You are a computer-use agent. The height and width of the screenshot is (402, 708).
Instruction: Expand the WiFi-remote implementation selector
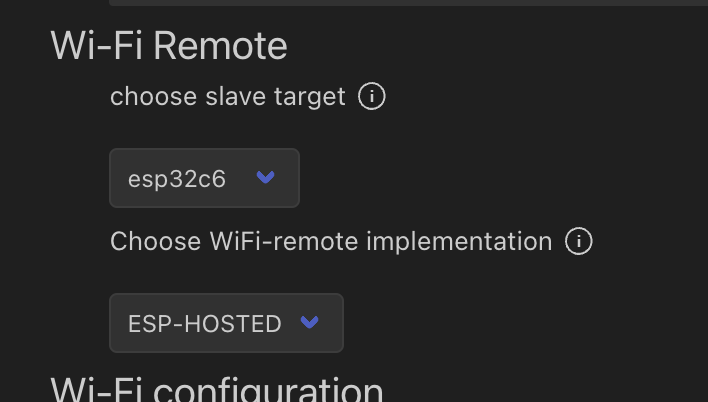226,323
